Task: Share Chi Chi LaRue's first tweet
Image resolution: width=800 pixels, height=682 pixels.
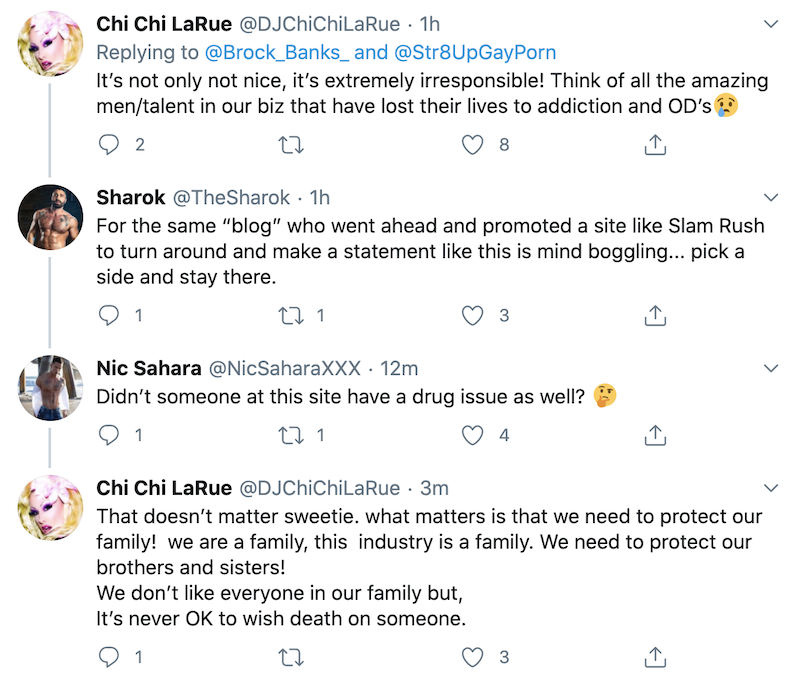Action: (x=654, y=145)
